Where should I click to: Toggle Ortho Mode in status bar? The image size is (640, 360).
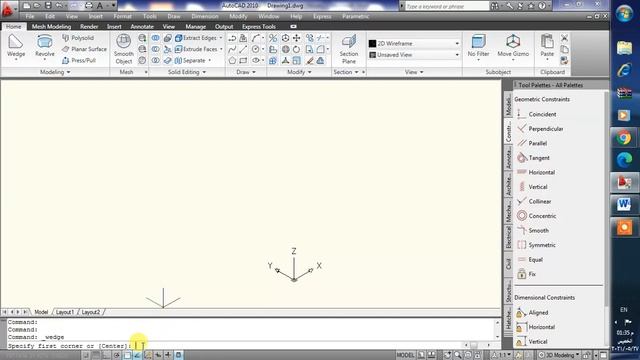106,355
